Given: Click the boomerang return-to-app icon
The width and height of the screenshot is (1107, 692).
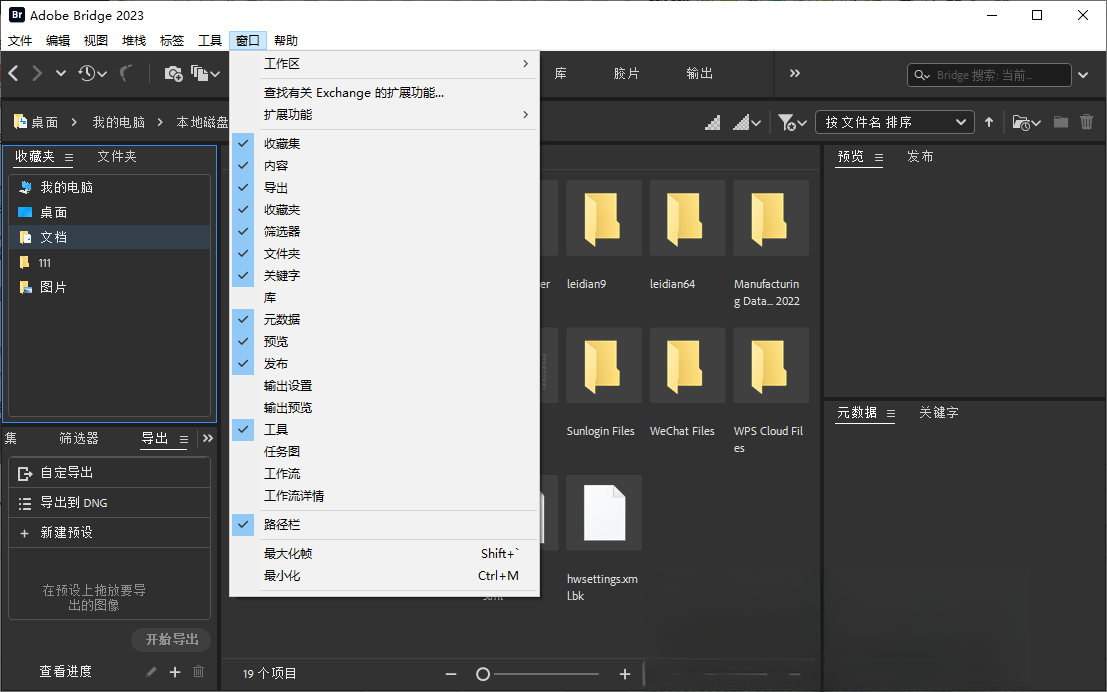Looking at the screenshot, I should coord(126,73).
